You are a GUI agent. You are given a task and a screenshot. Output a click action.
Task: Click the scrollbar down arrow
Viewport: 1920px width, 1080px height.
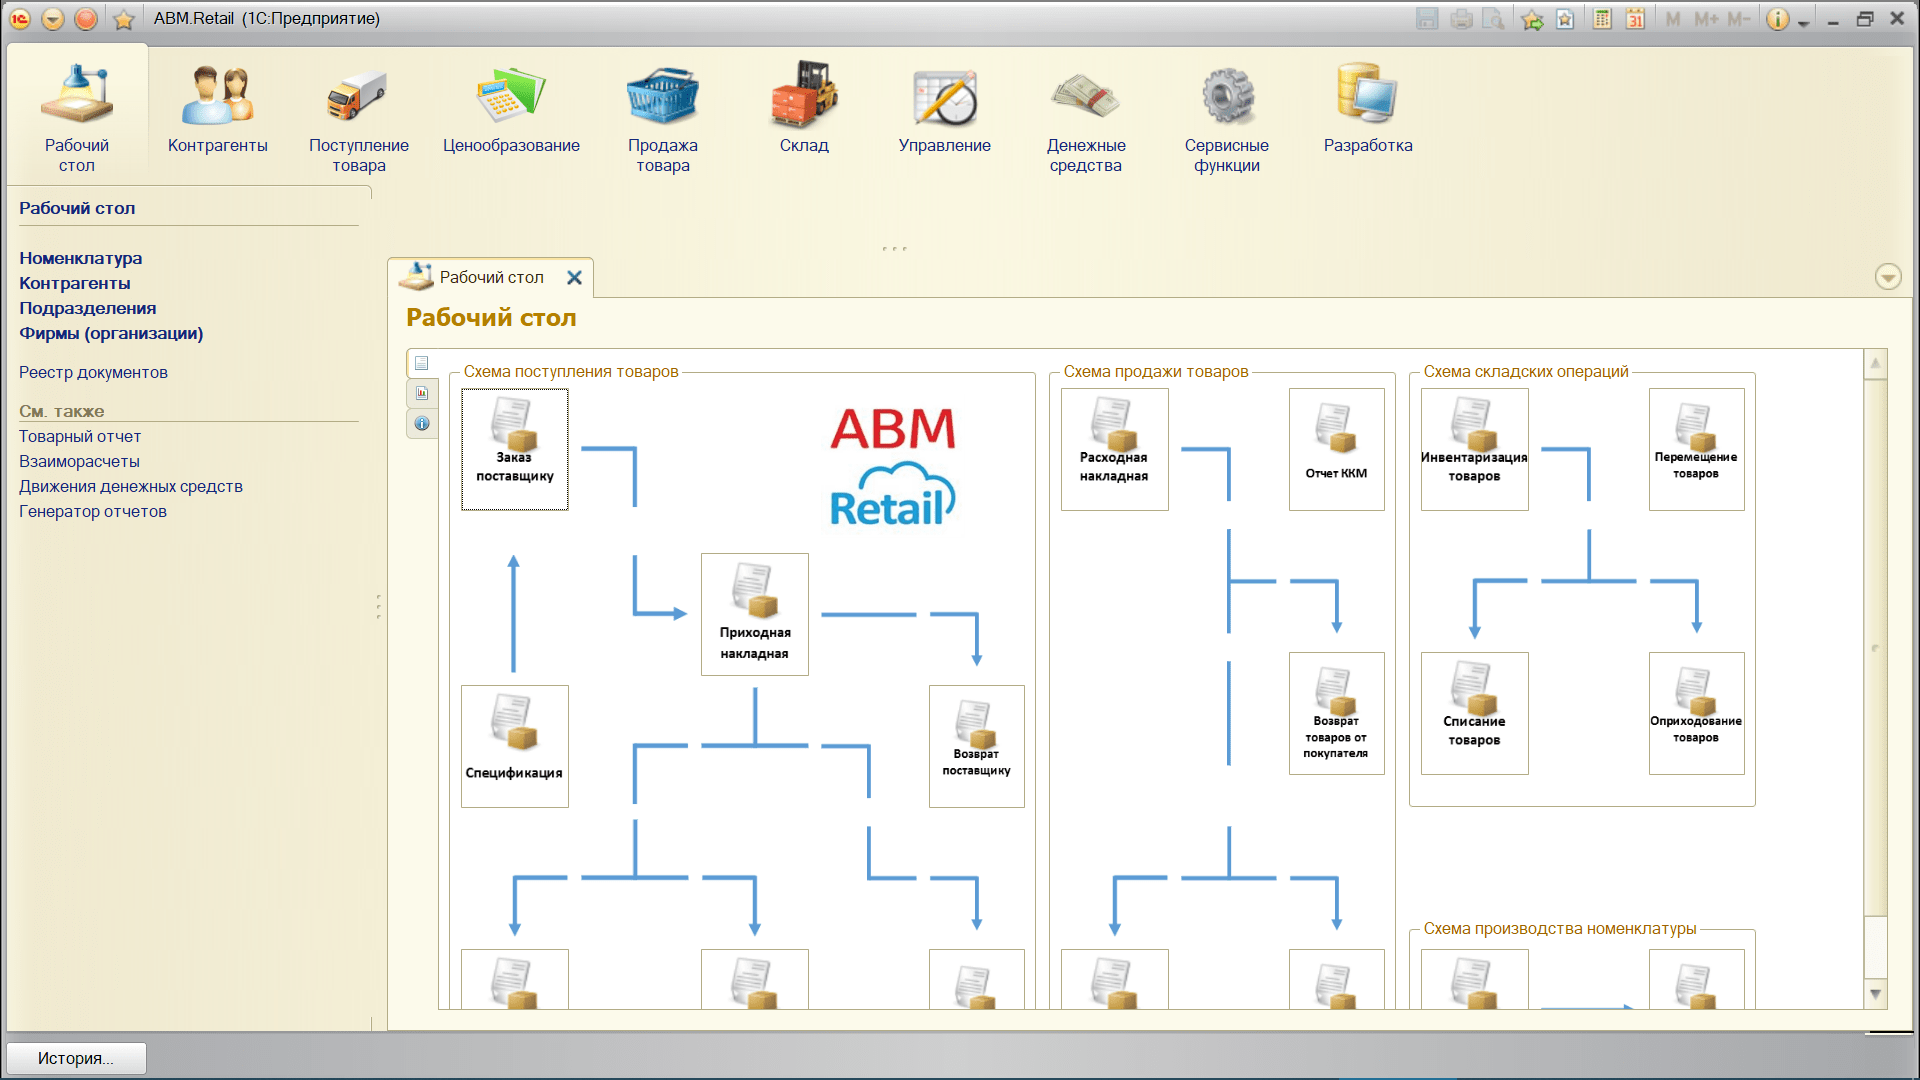point(1876,994)
